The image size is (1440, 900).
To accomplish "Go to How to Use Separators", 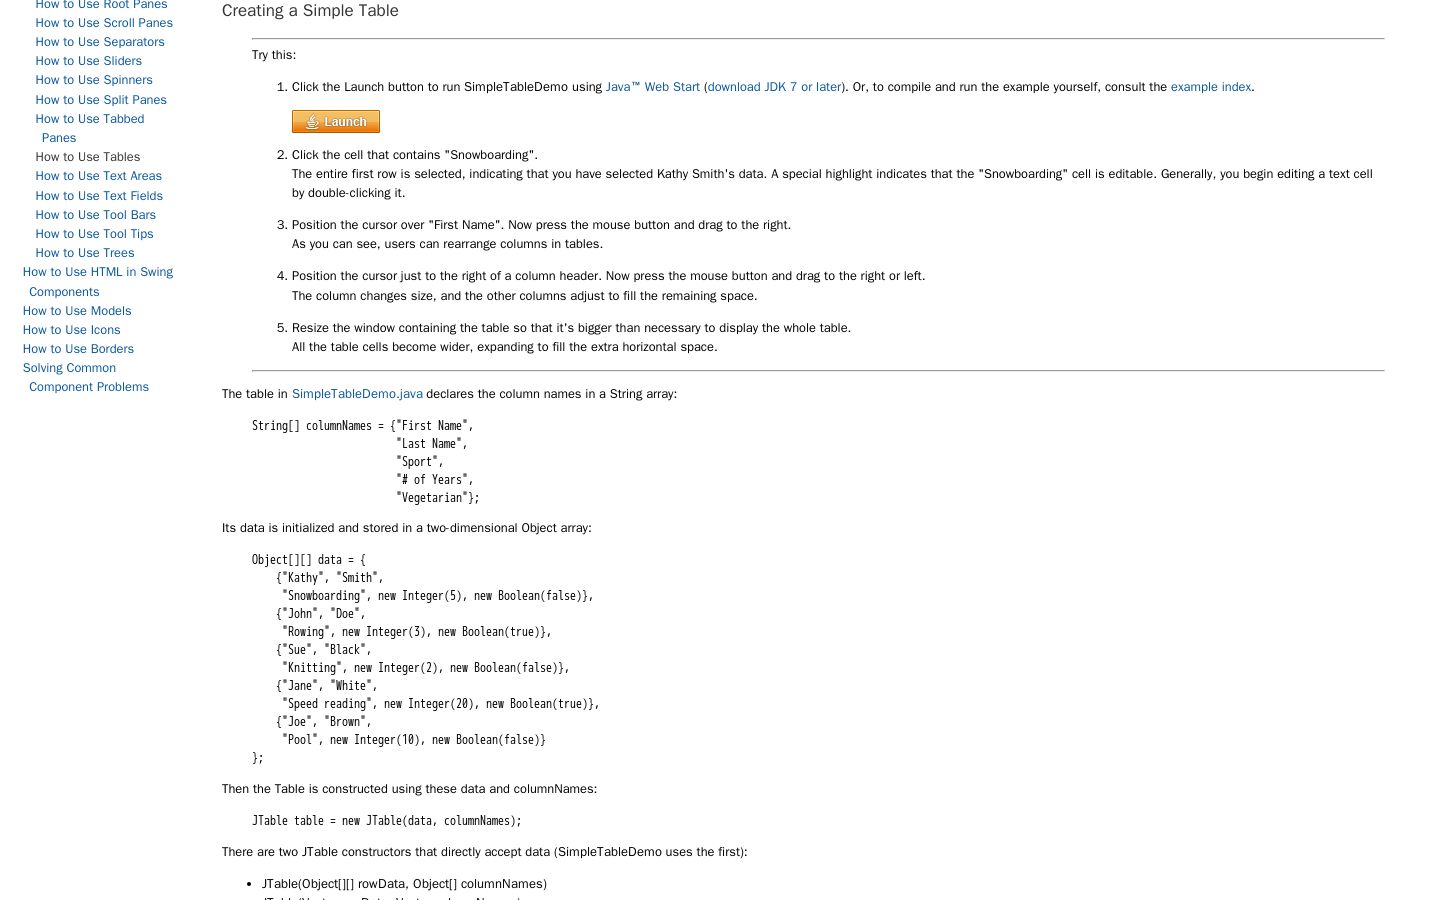I will point(100,42).
